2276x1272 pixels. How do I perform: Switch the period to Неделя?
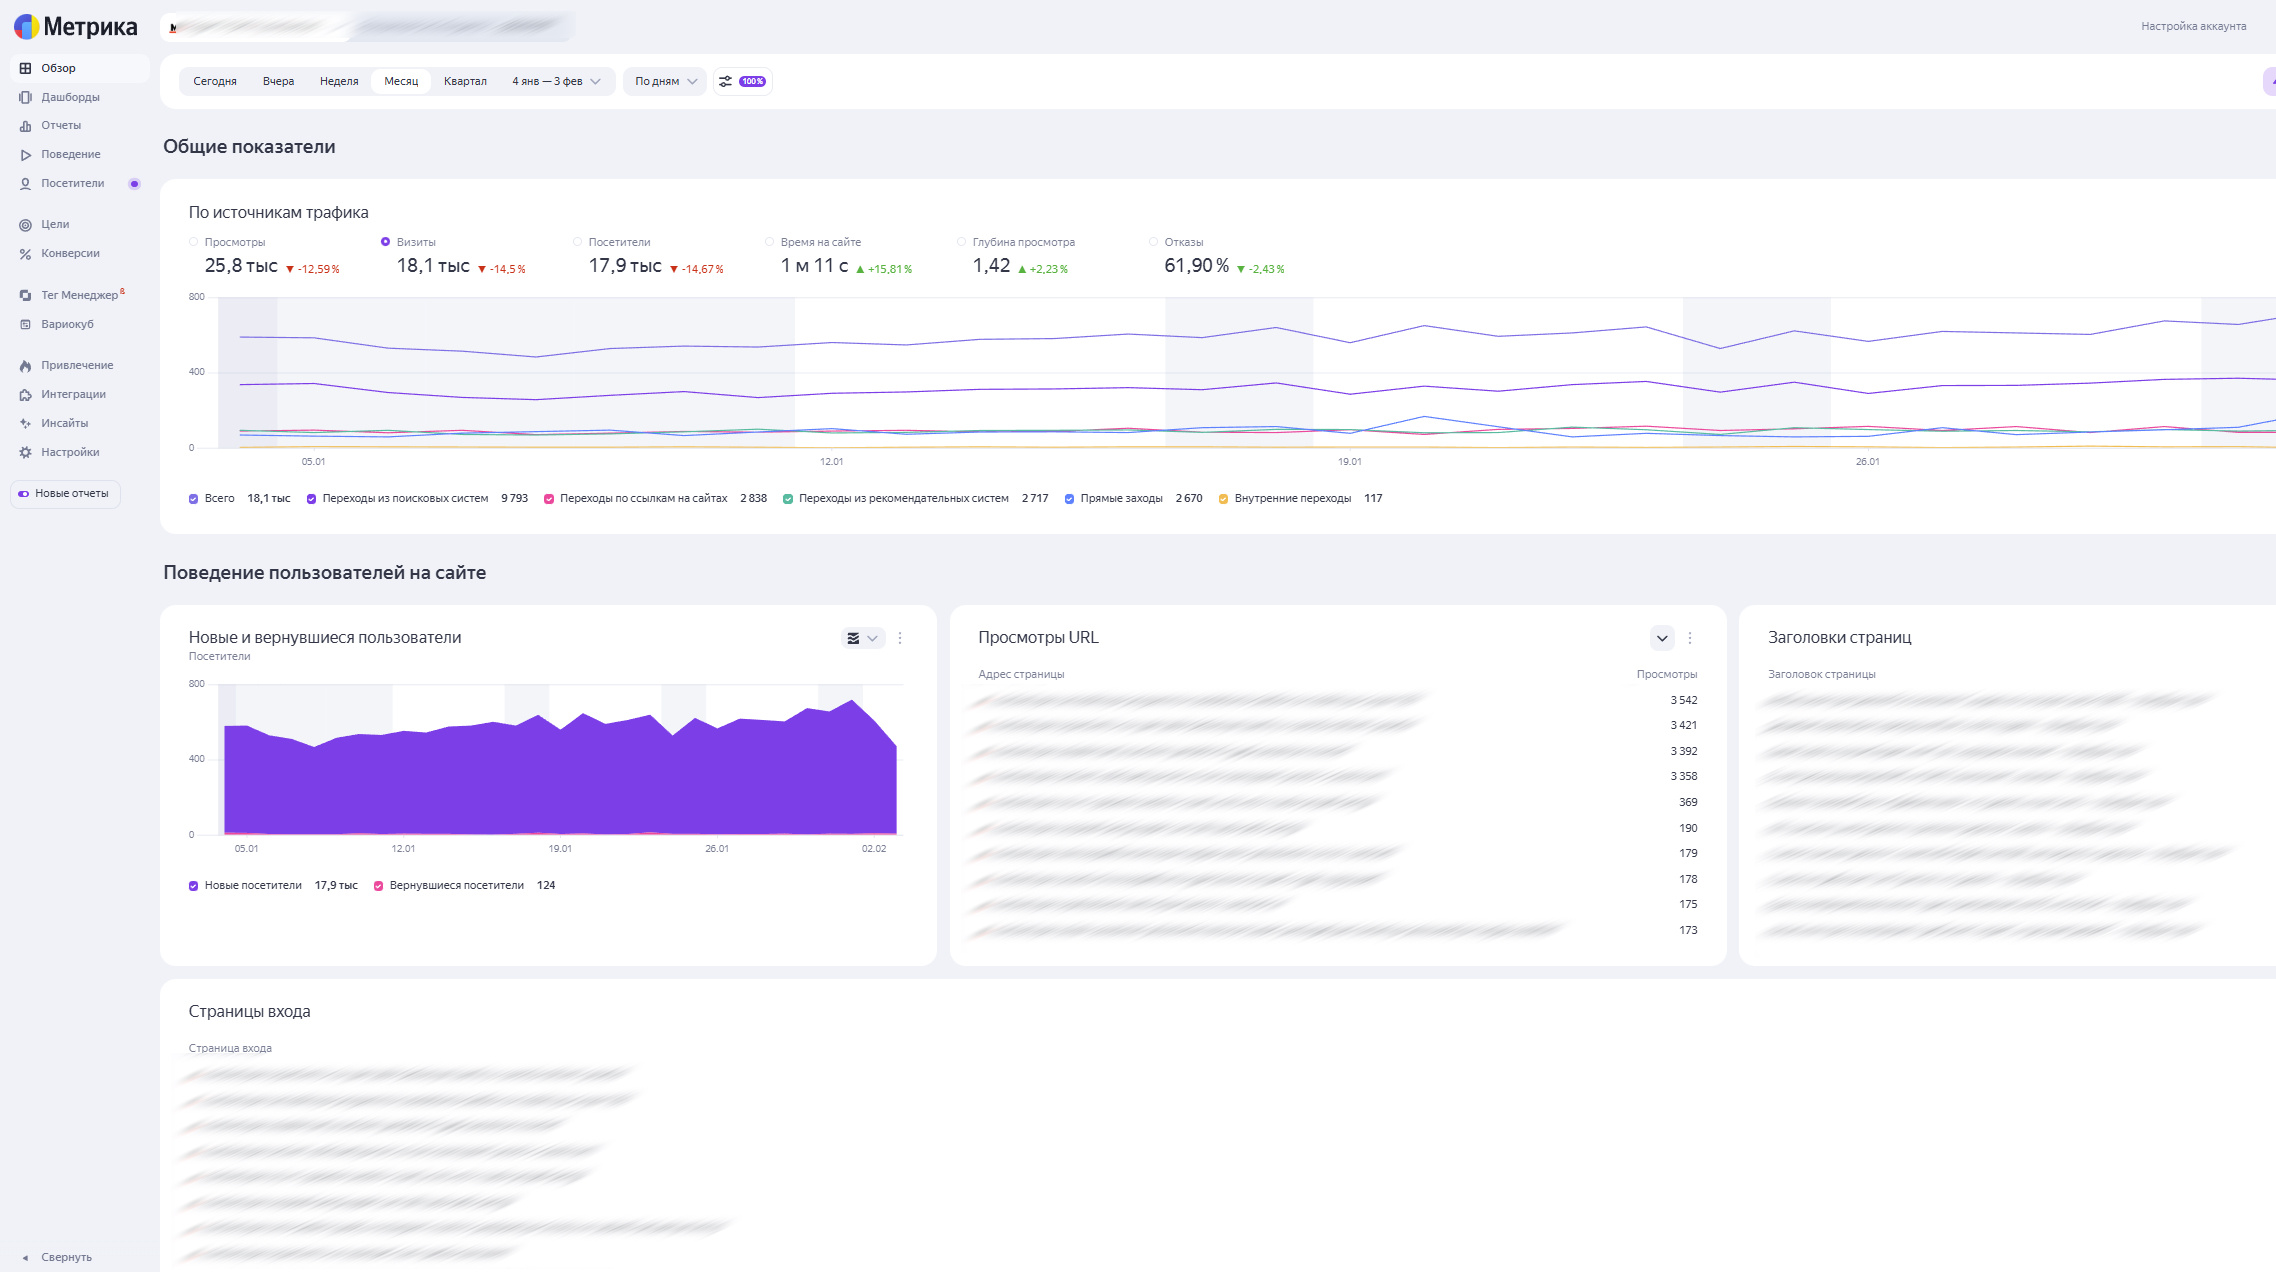(x=339, y=81)
